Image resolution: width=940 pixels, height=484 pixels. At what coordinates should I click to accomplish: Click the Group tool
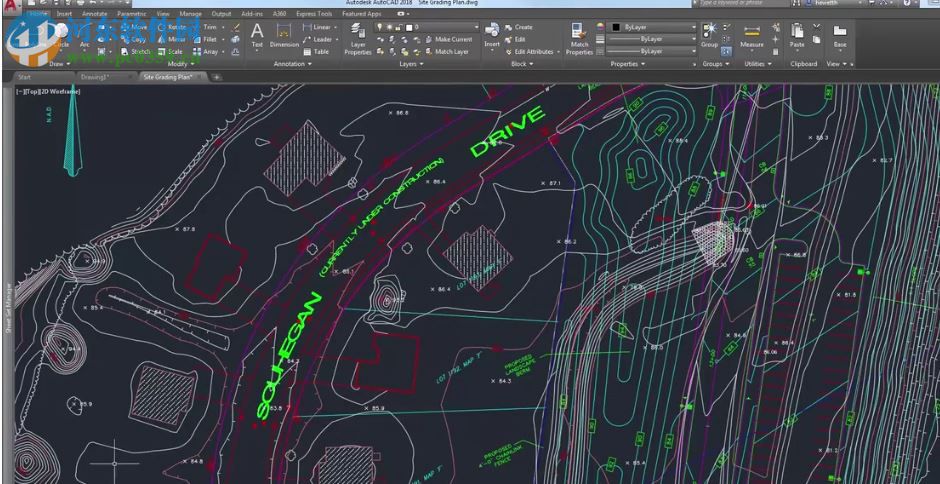click(709, 35)
